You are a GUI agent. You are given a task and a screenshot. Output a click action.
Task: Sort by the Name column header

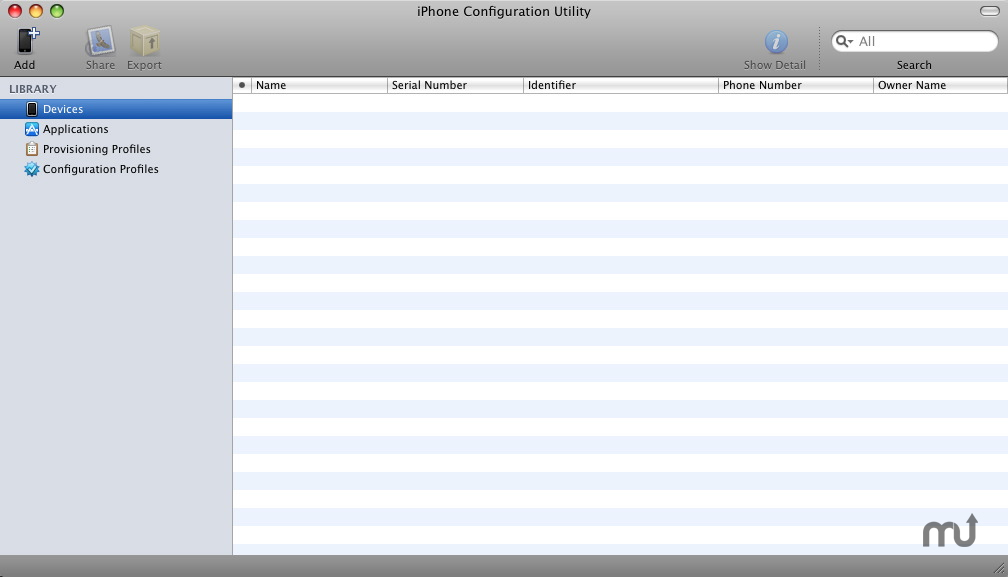(320, 85)
